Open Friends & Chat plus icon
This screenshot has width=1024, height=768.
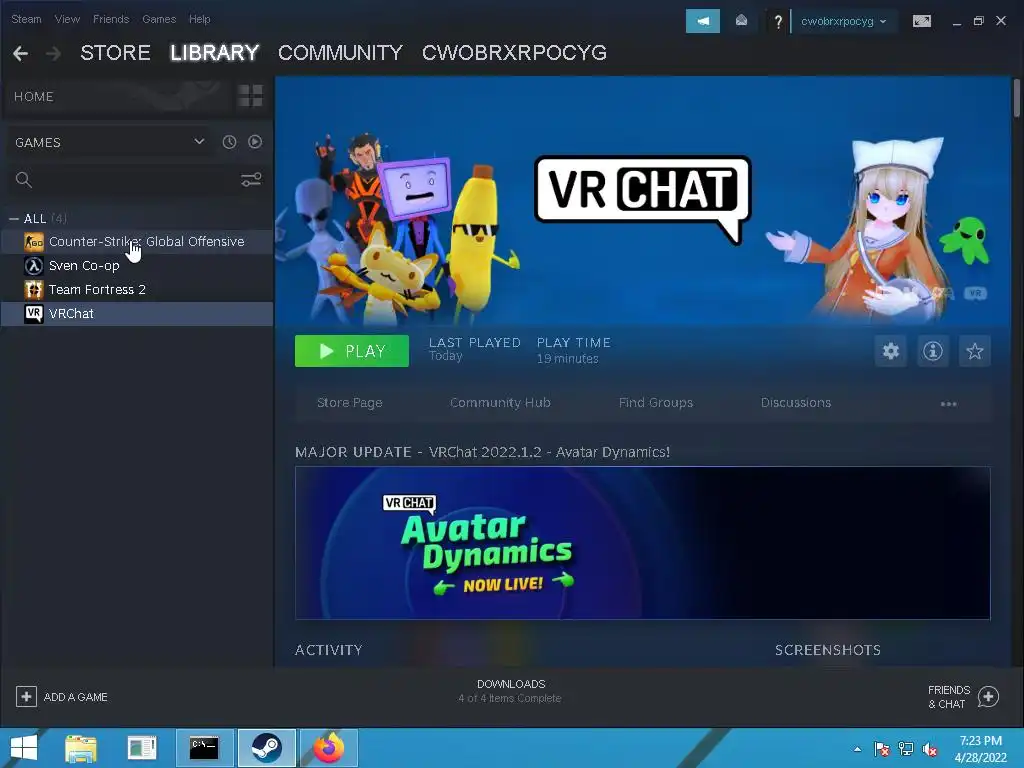tap(988, 697)
